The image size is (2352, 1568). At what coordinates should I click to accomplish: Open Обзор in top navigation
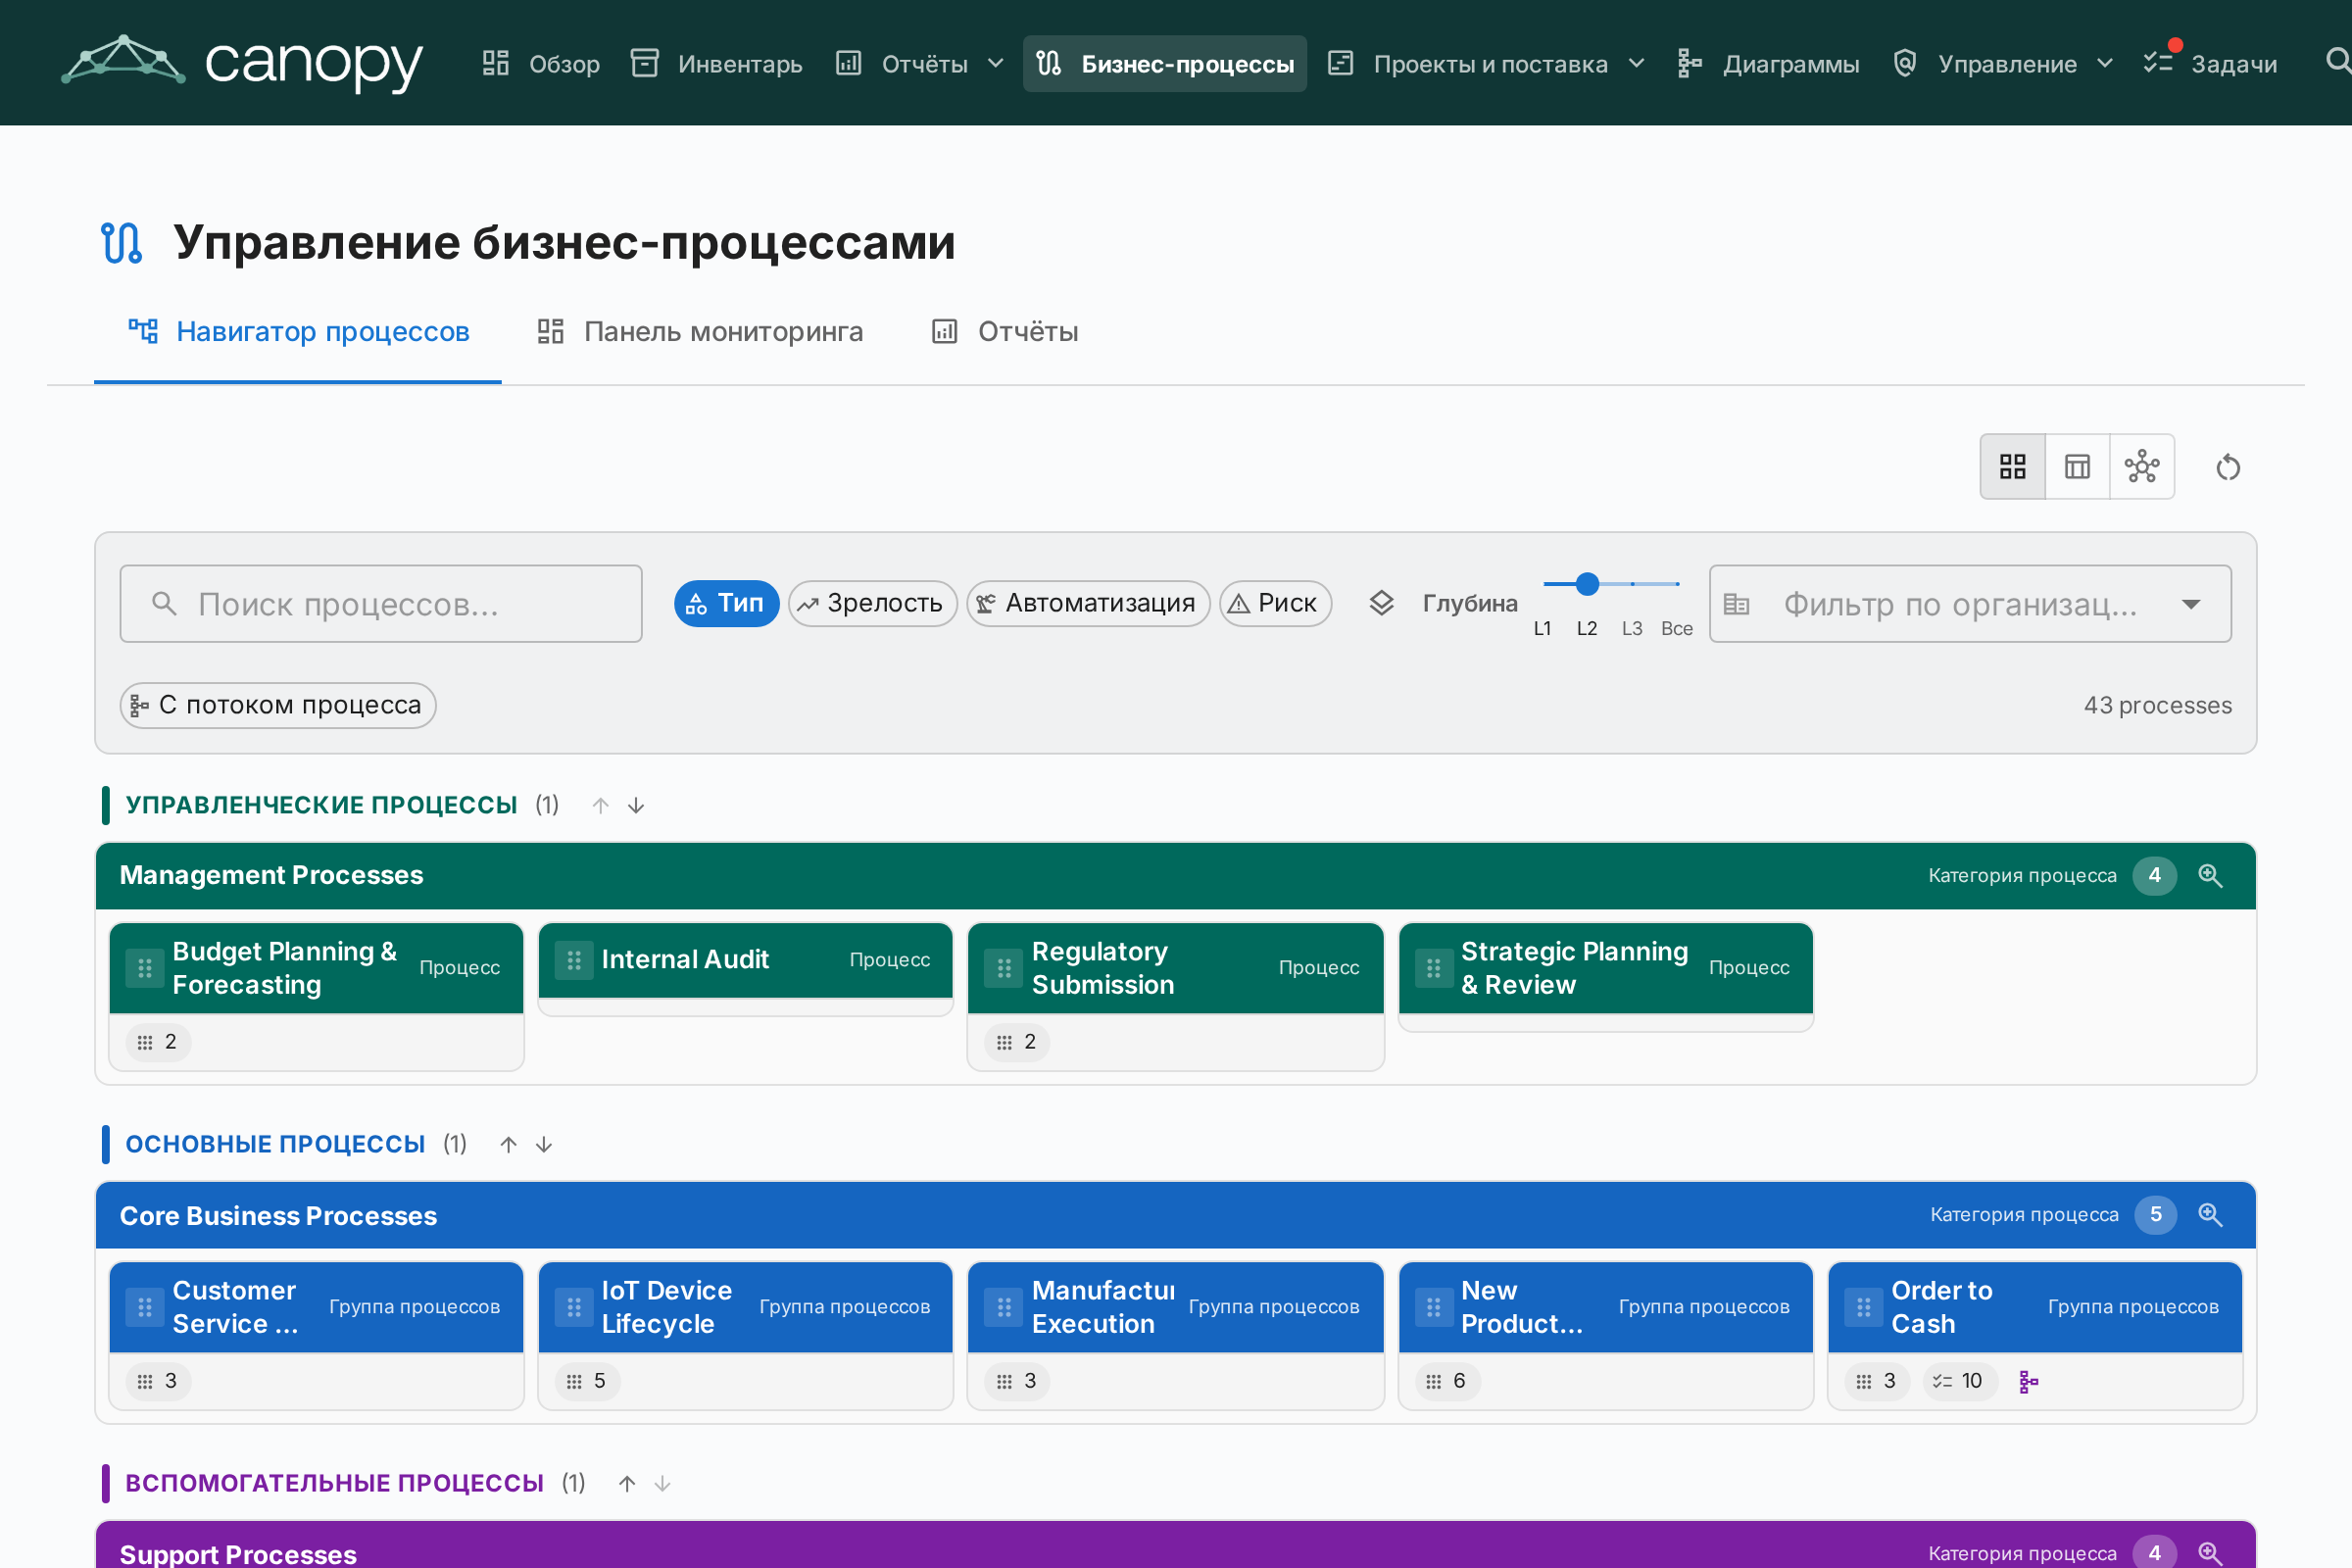(541, 64)
